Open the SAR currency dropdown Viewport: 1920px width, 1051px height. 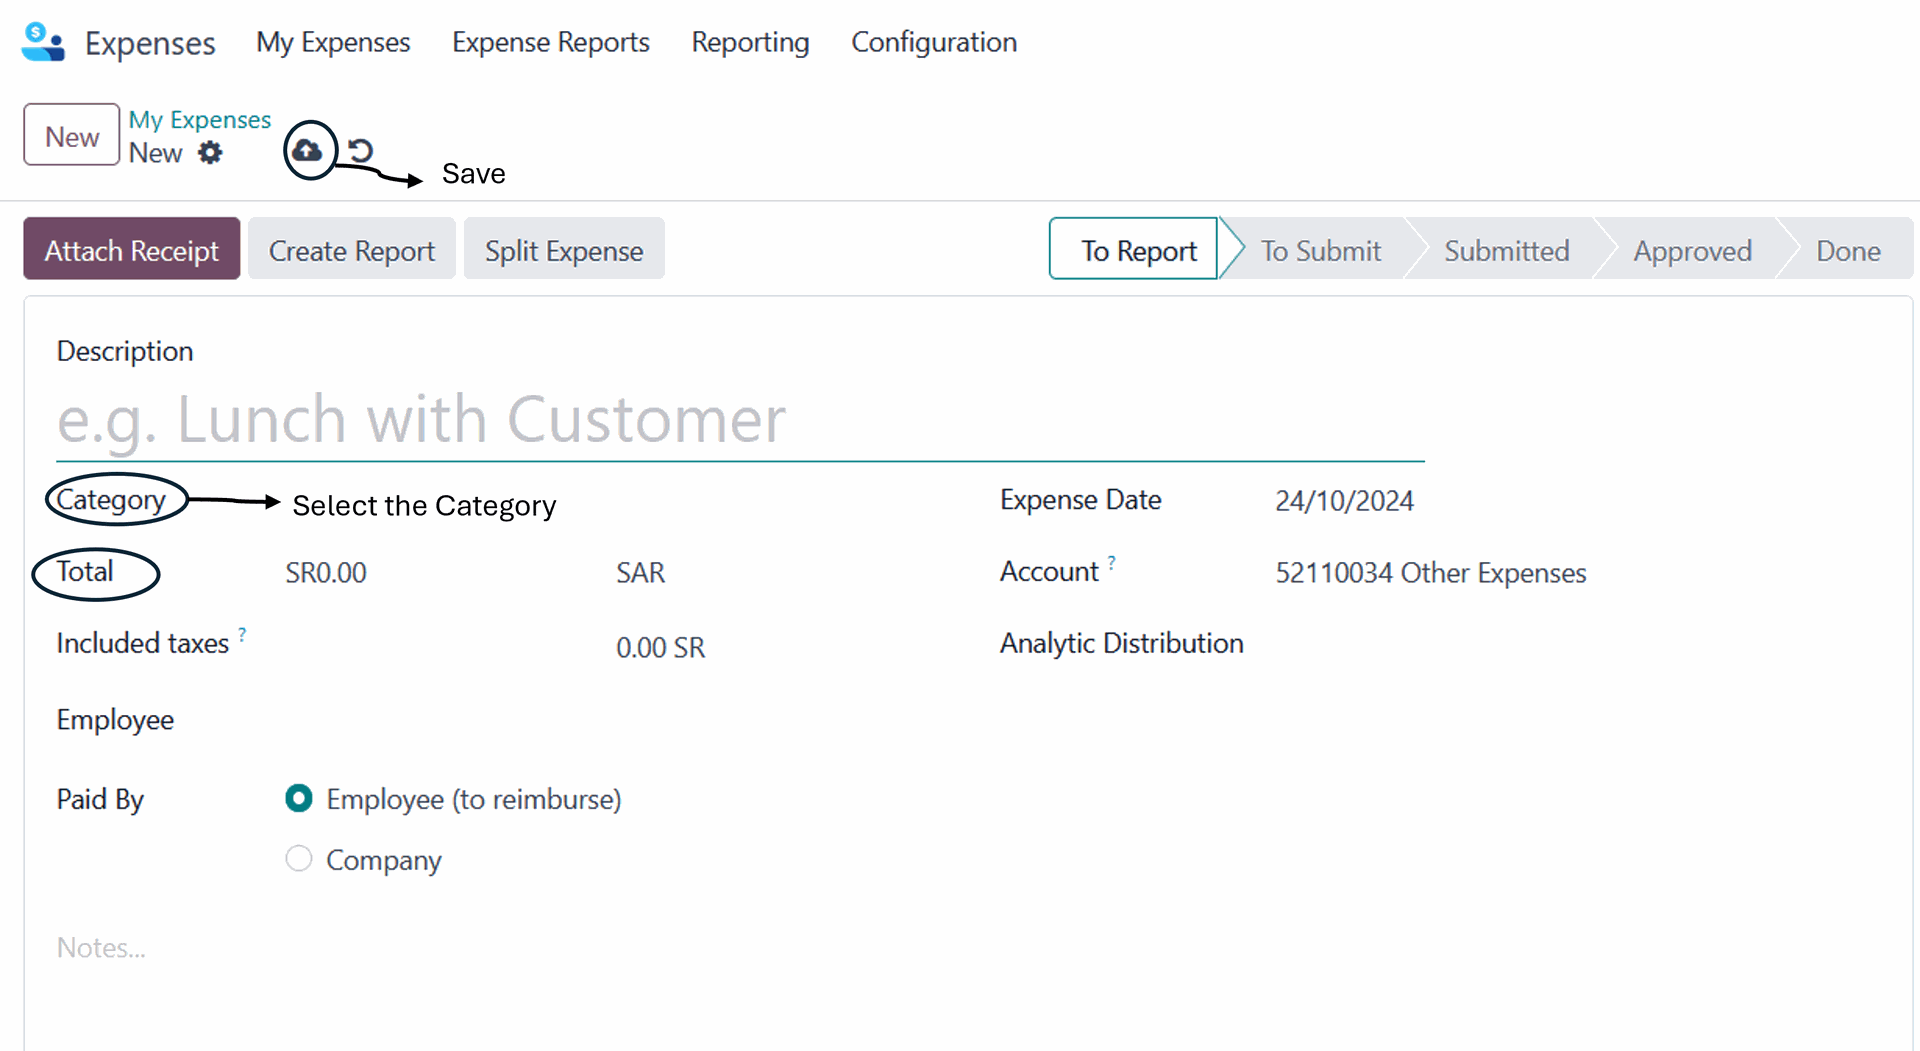[x=640, y=573]
